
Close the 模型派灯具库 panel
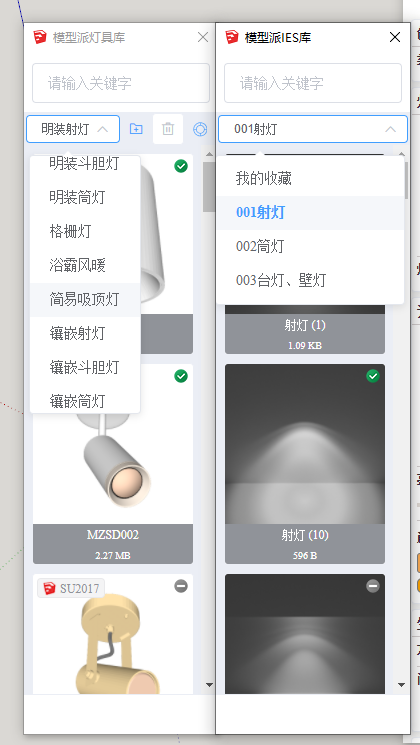pyautogui.click(x=203, y=37)
